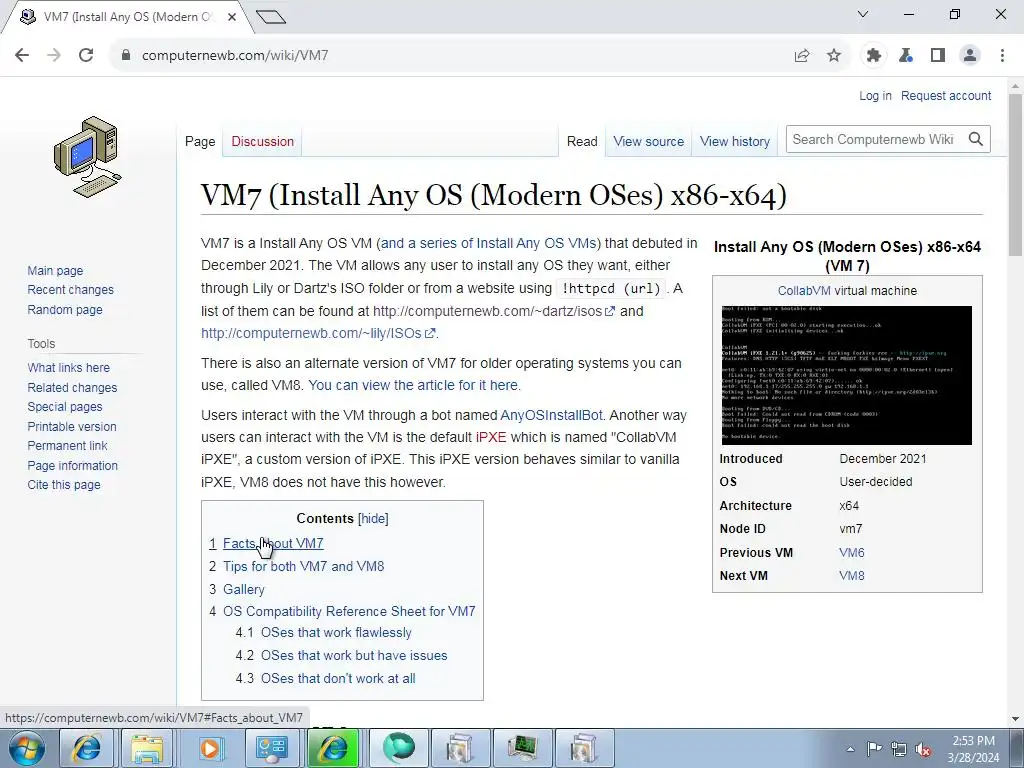1024x768 pixels.
Task: Open the View history tab
Action: (735, 141)
